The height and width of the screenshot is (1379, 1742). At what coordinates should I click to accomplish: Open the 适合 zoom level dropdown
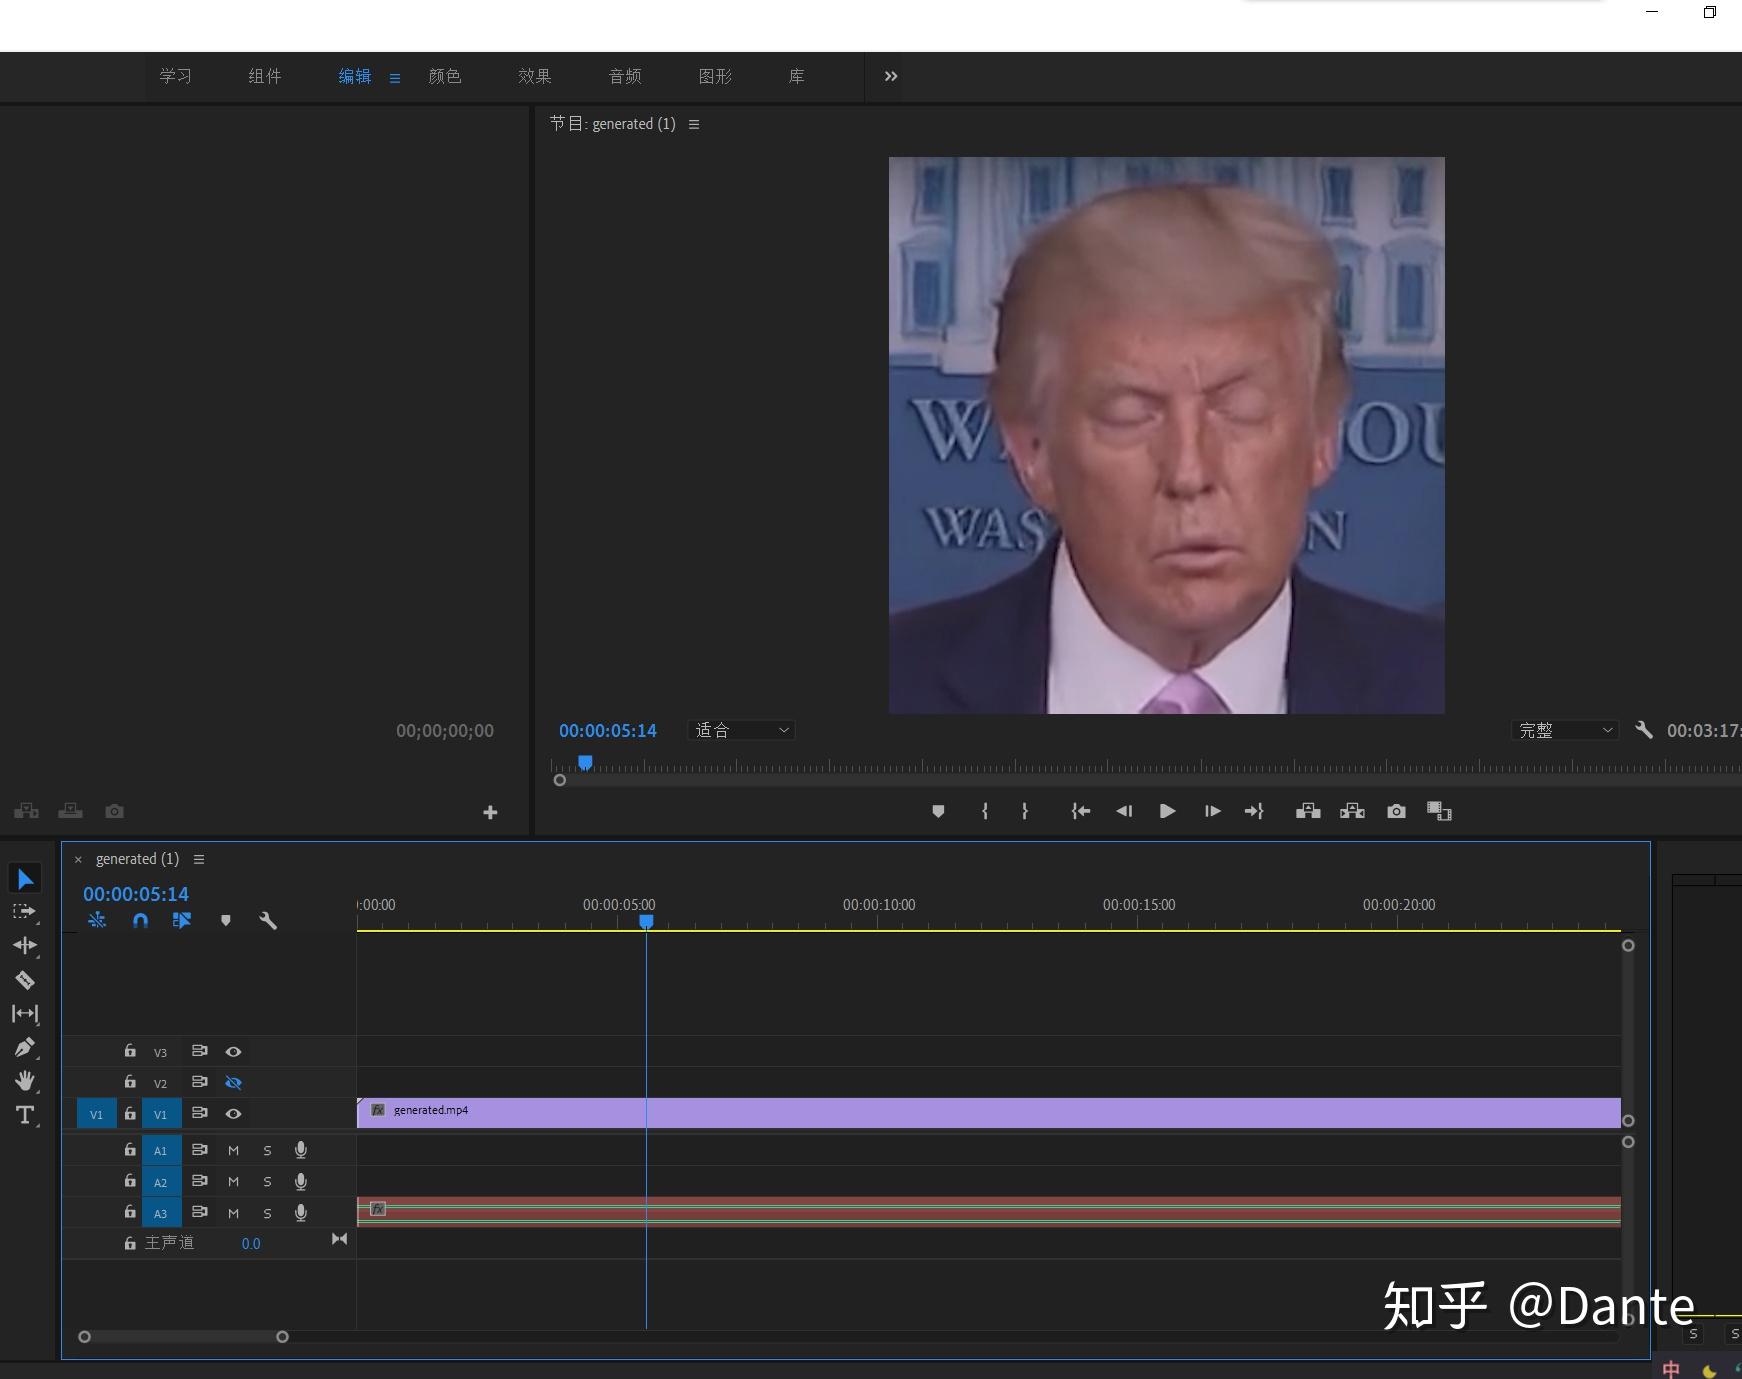(741, 730)
